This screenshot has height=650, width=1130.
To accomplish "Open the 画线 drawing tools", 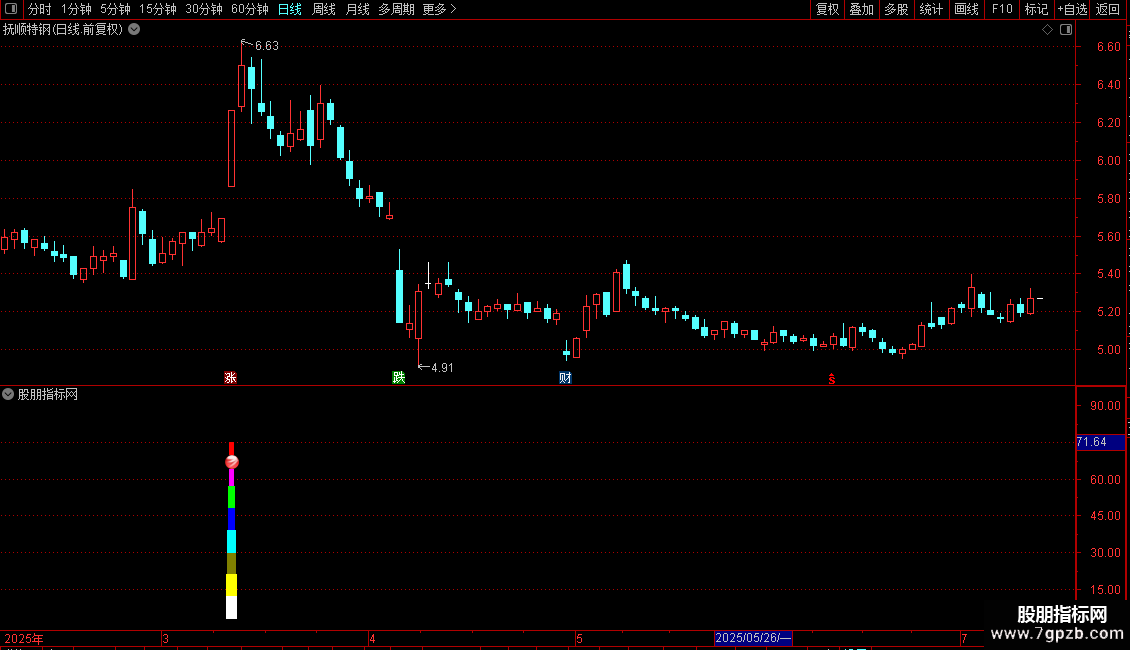I will point(966,9).
